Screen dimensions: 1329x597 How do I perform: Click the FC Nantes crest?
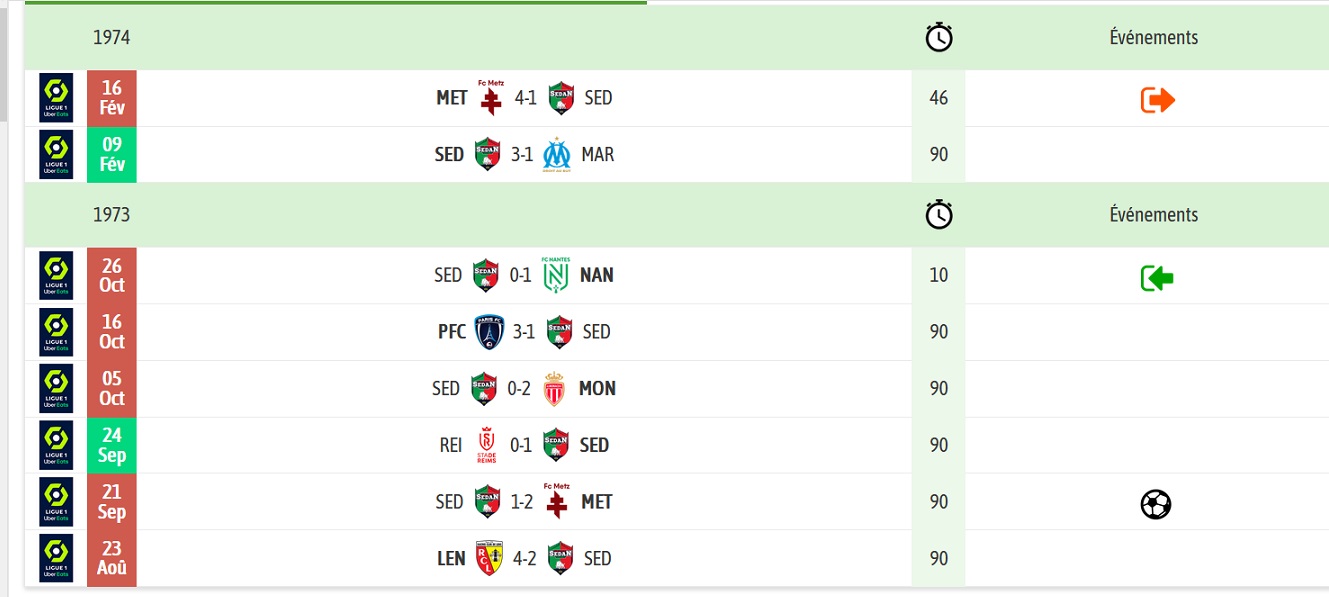(555, 273)
